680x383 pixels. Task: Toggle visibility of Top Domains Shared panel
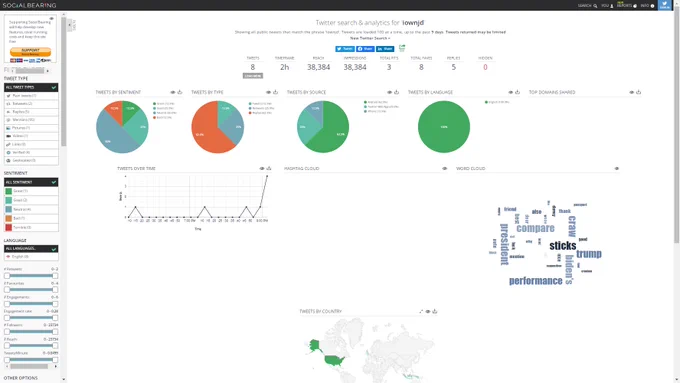tap(631, 92)
